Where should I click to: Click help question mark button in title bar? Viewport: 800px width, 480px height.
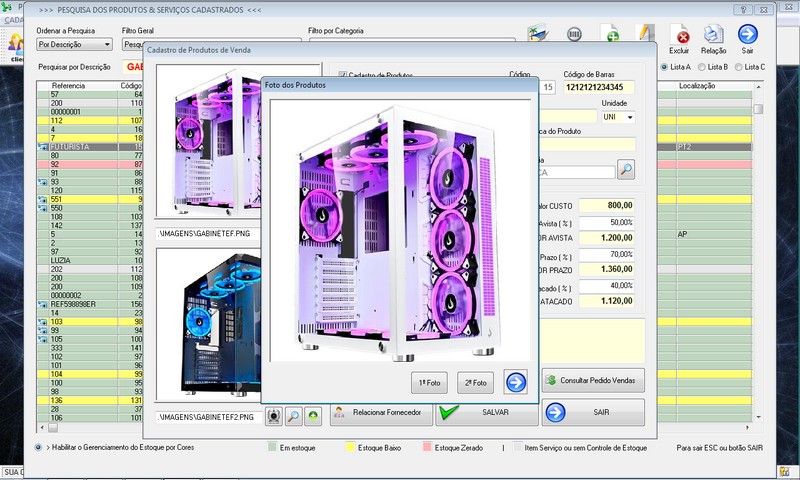pyautogui.click(x=742, y=9)
